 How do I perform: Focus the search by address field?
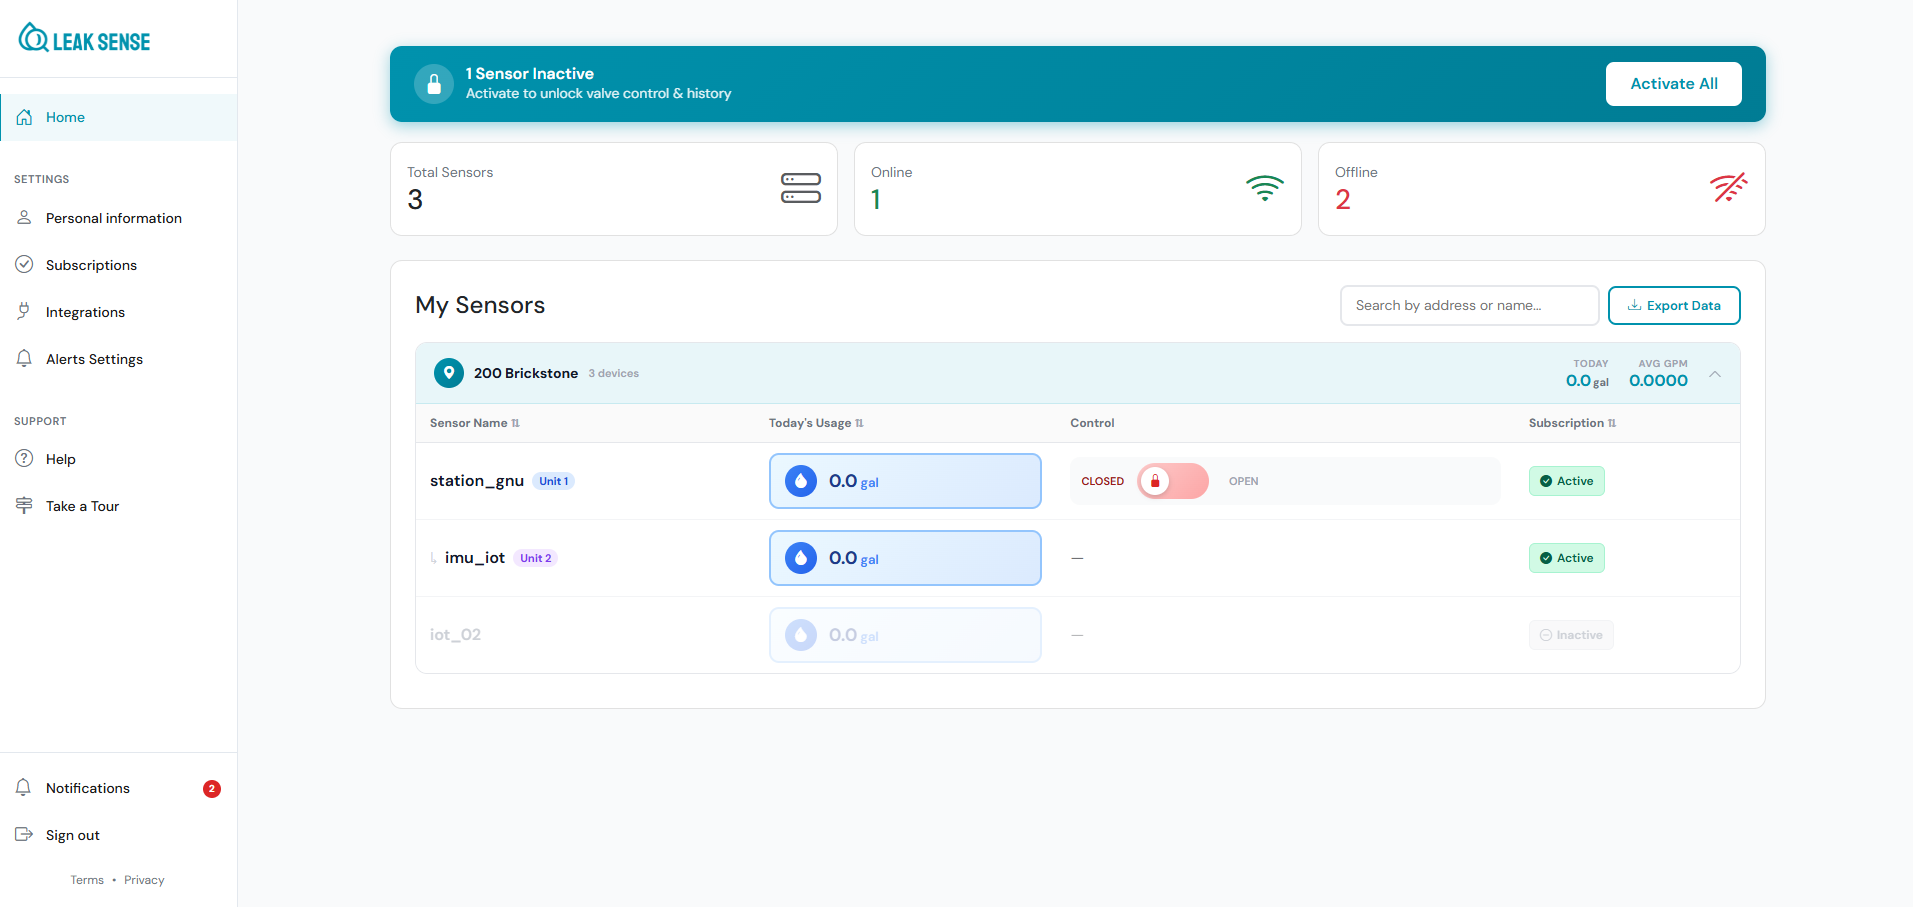coord(1469,305)
